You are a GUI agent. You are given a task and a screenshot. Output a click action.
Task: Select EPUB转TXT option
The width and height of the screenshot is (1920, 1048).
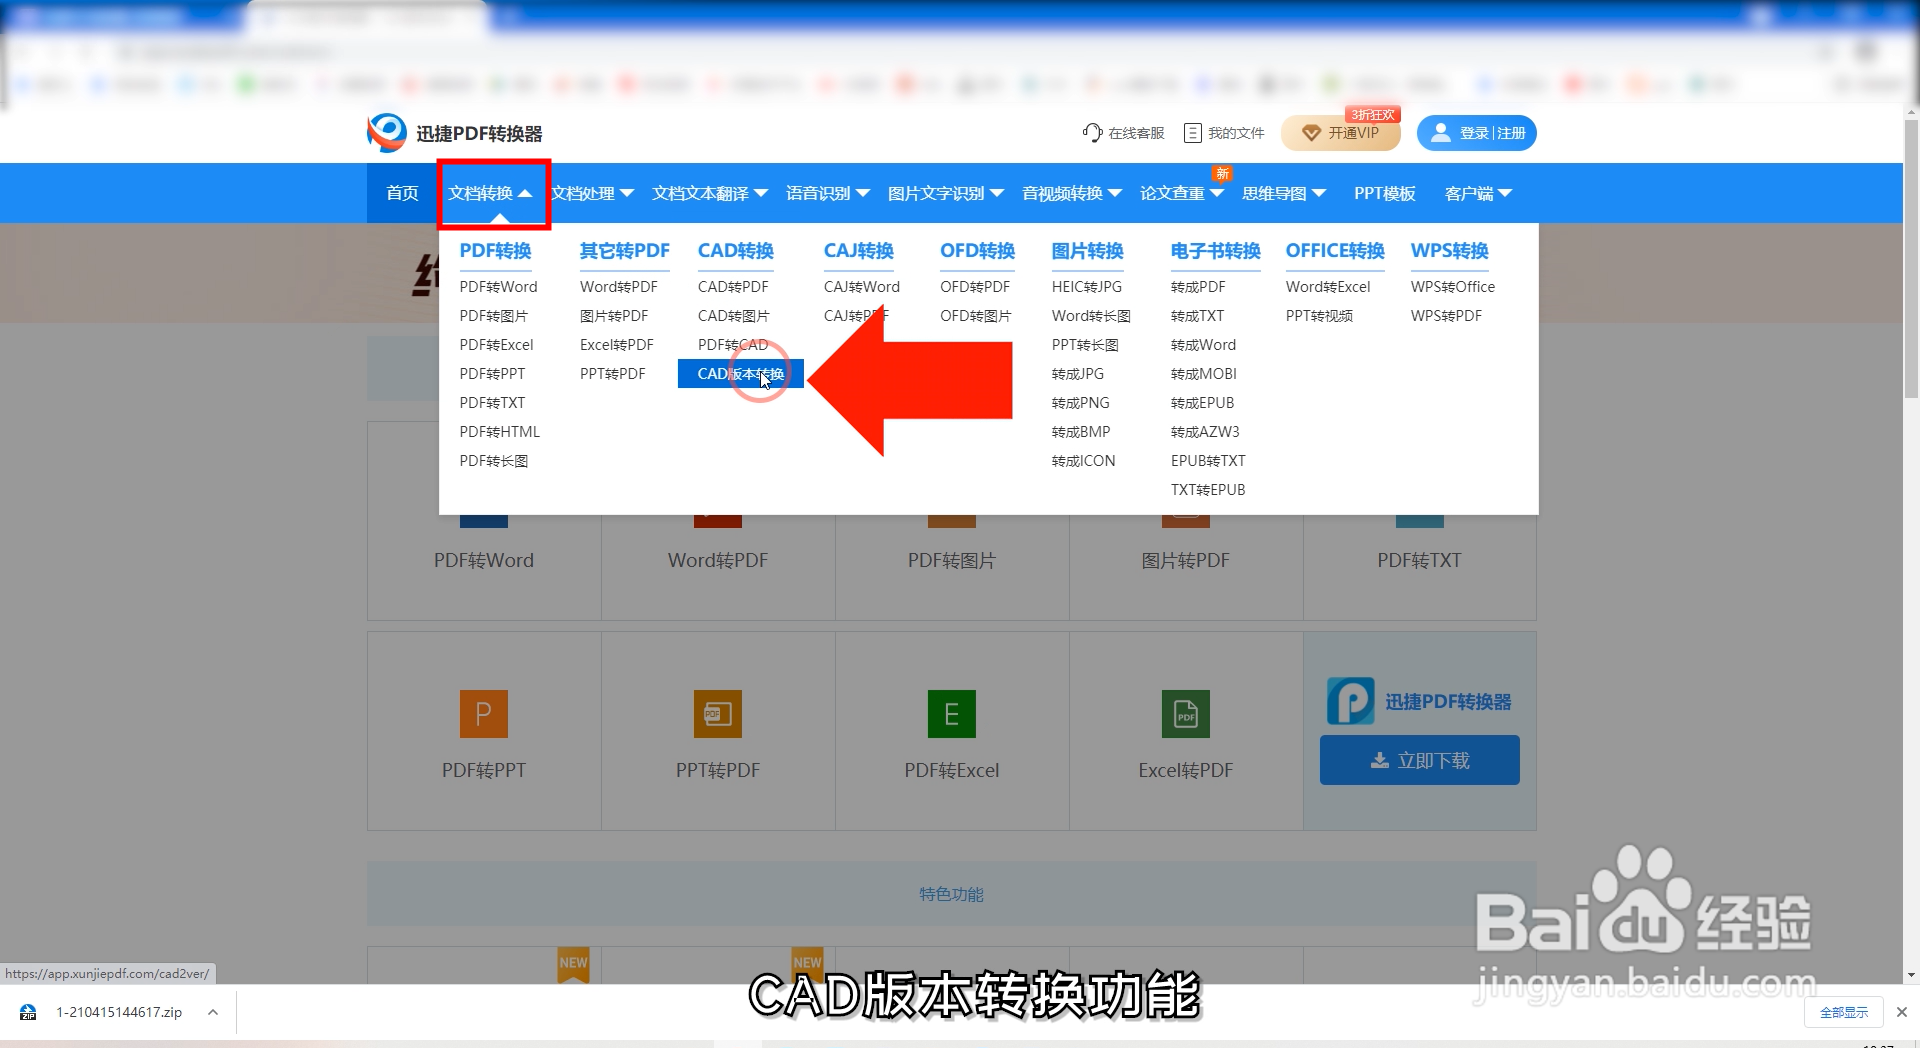coord(1208,461)
